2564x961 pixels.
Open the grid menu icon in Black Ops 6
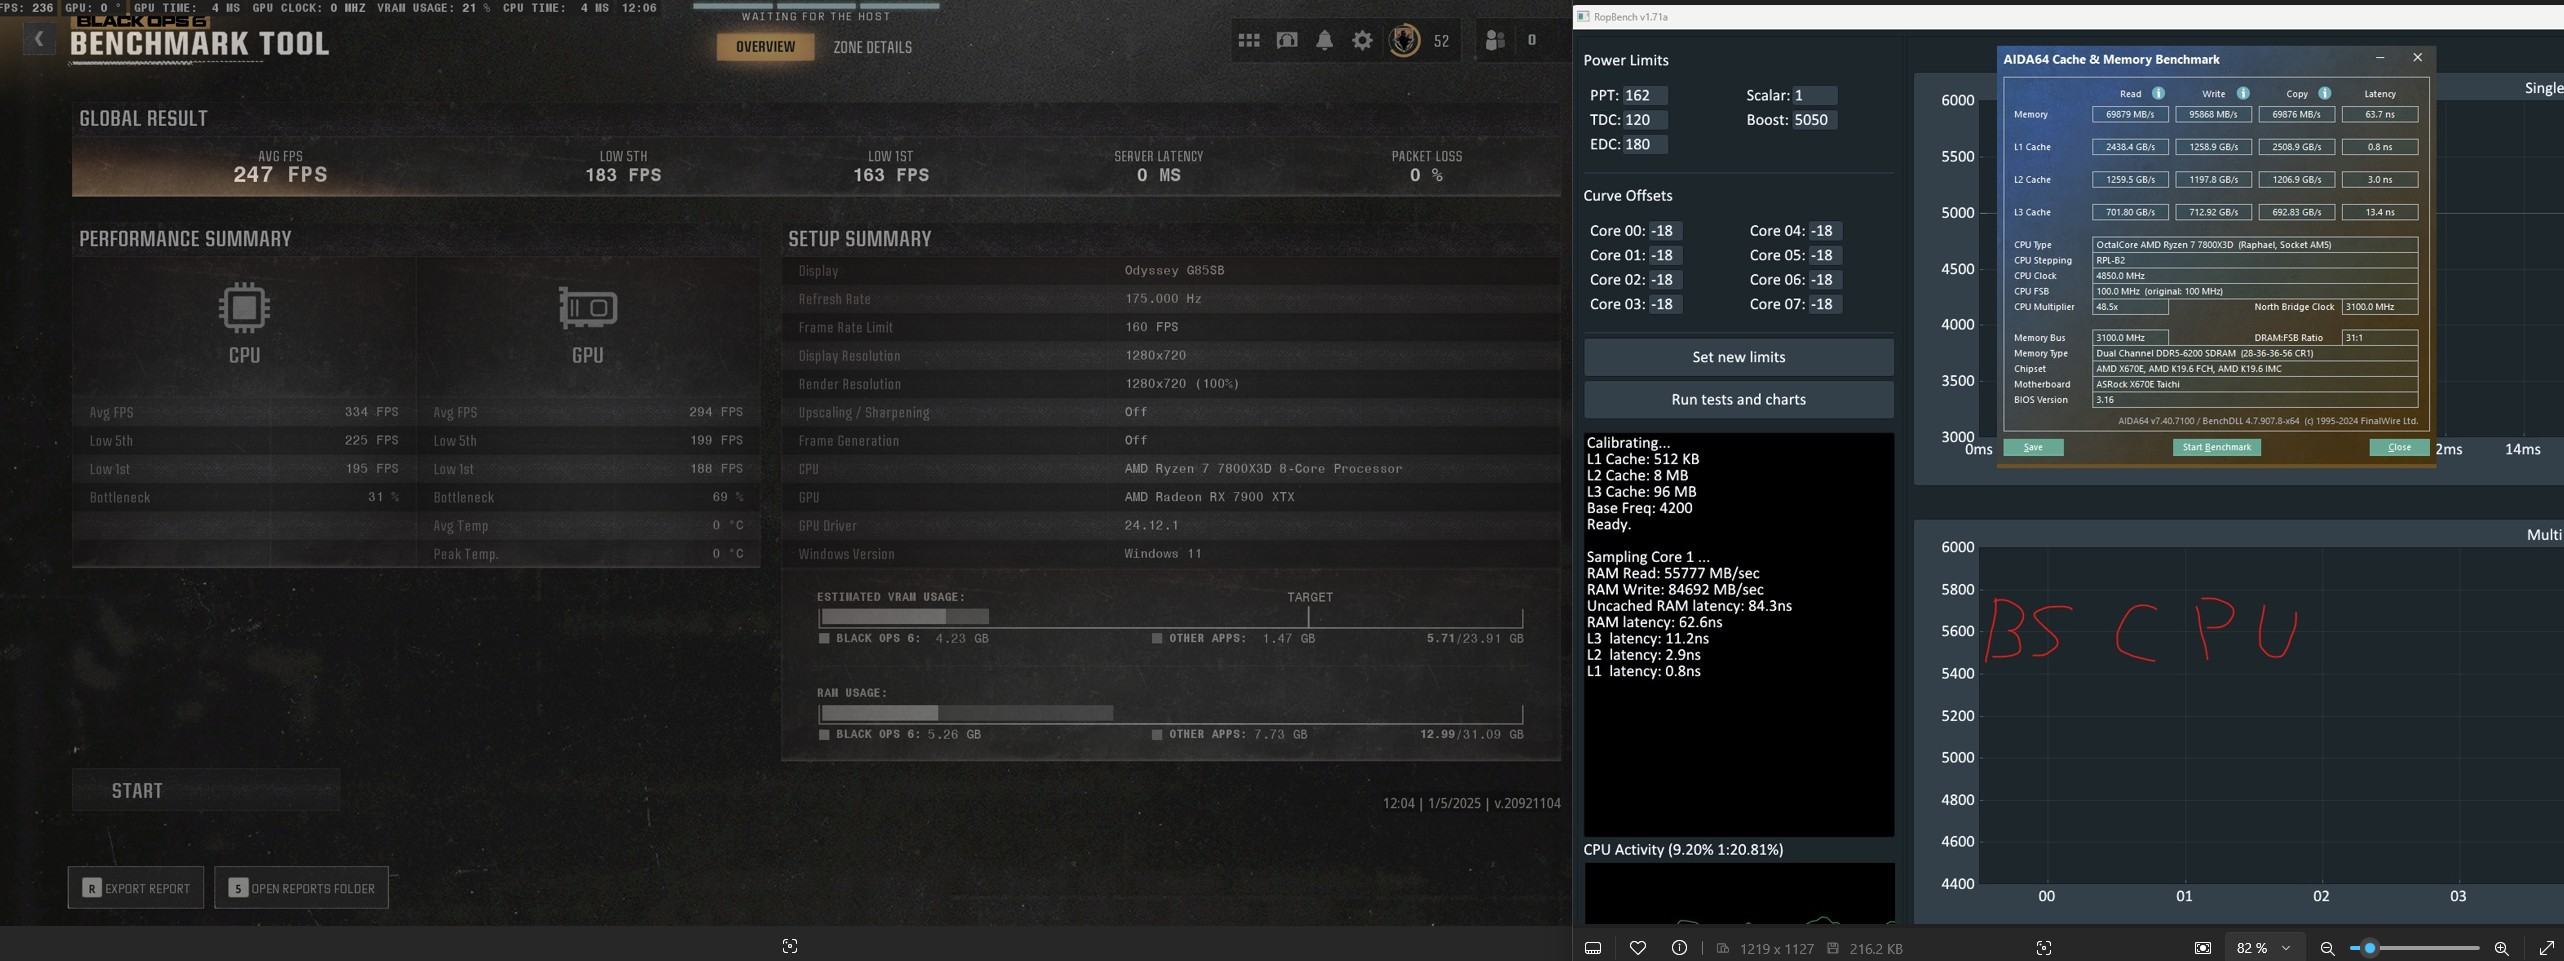coord(1249,41)
